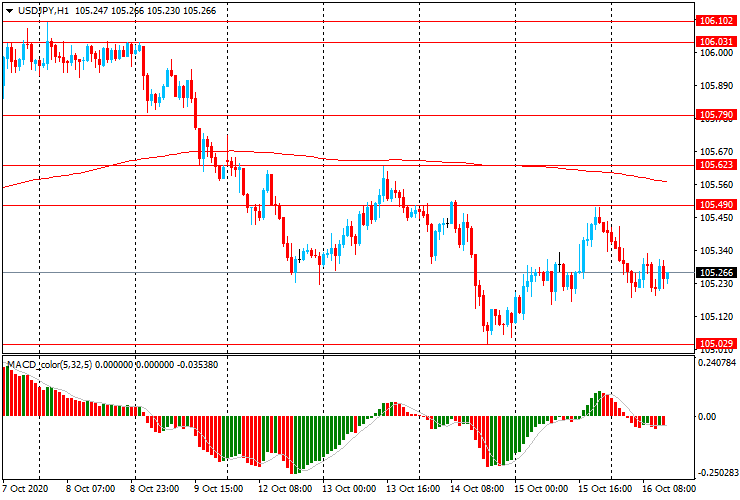Click the 106.000 price scale value

[716, 53]
